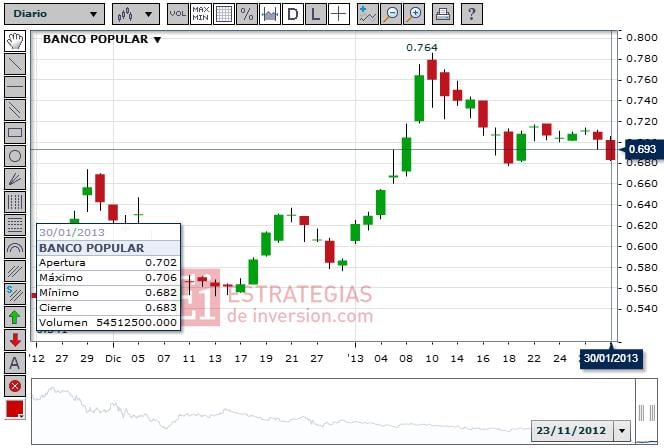This screenshot has width=664, height=448.
Task: Toggle the D button in toolbar
Action: tap(293, 14)
